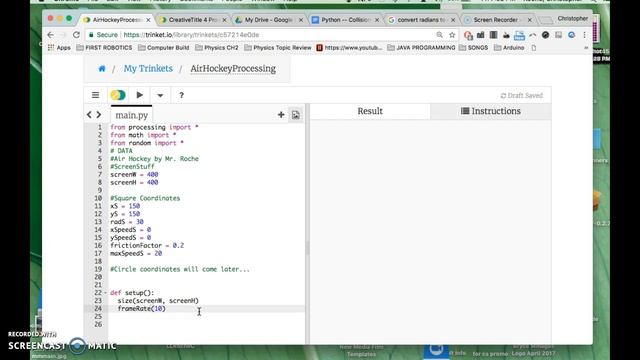Open SONGS bookmark folder
This screenshot has width=640, height=360.
click(473, 48)
